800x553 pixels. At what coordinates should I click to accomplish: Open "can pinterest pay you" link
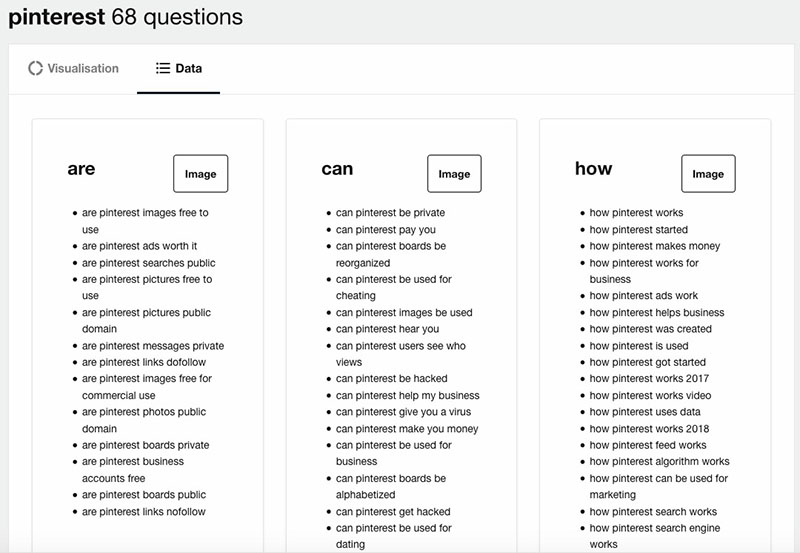385,230
